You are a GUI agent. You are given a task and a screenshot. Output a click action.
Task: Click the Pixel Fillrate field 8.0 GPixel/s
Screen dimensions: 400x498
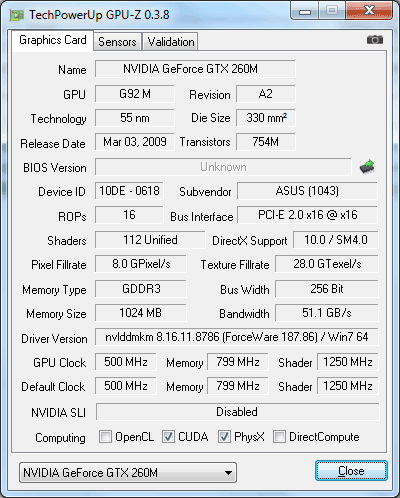pyautogui.click(x=141, y=264)
